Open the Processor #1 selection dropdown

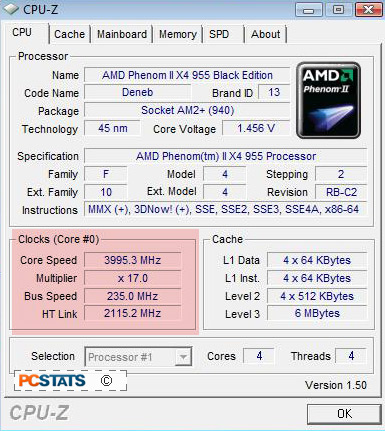[x=138, y=357]
